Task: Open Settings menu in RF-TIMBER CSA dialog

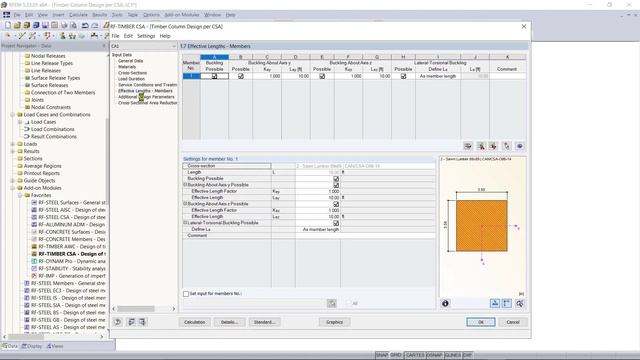Action: [x=146, y=36]
